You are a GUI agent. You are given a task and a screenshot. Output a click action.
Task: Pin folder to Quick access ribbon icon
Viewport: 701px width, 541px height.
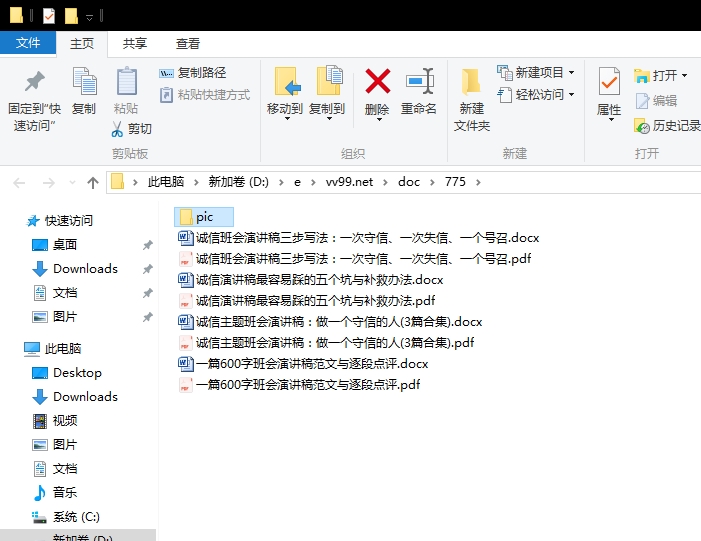[x=34, y=81]
